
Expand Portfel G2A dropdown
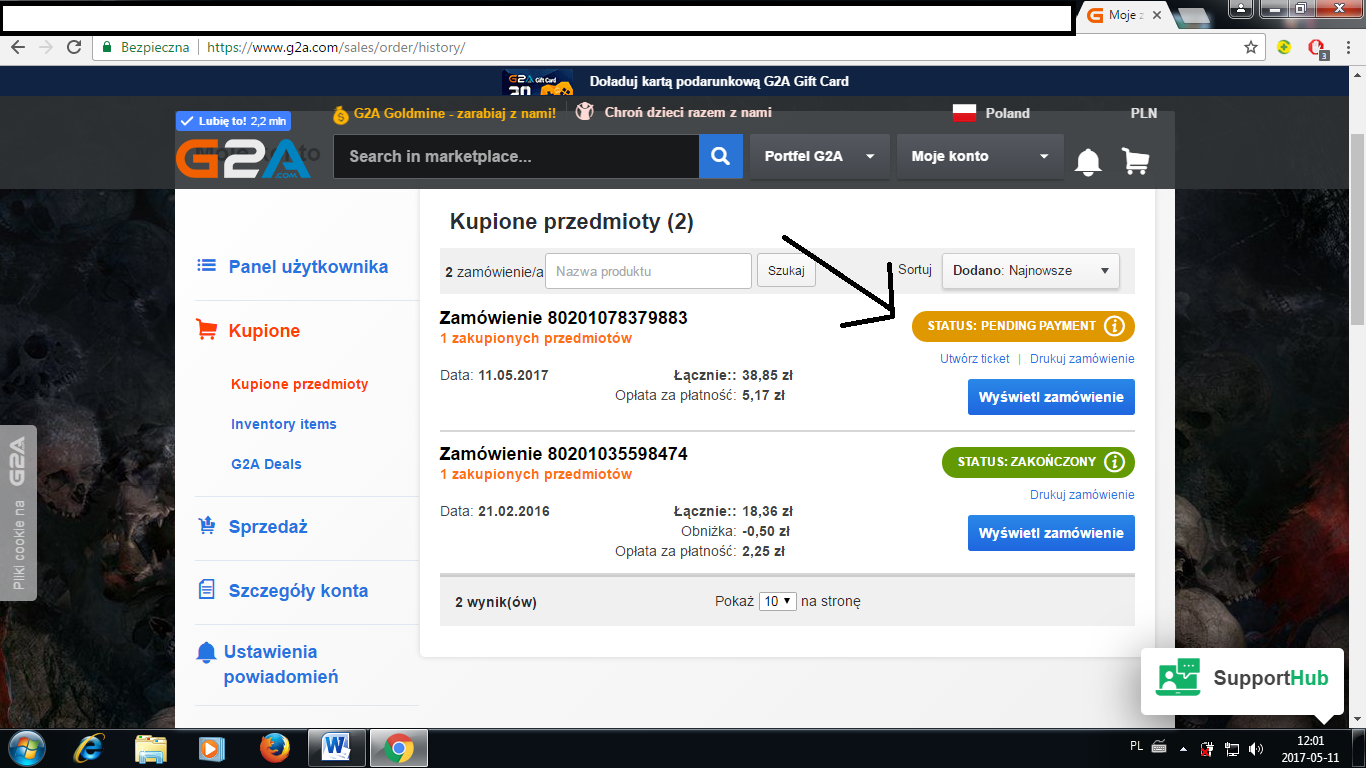click(819, 156)
